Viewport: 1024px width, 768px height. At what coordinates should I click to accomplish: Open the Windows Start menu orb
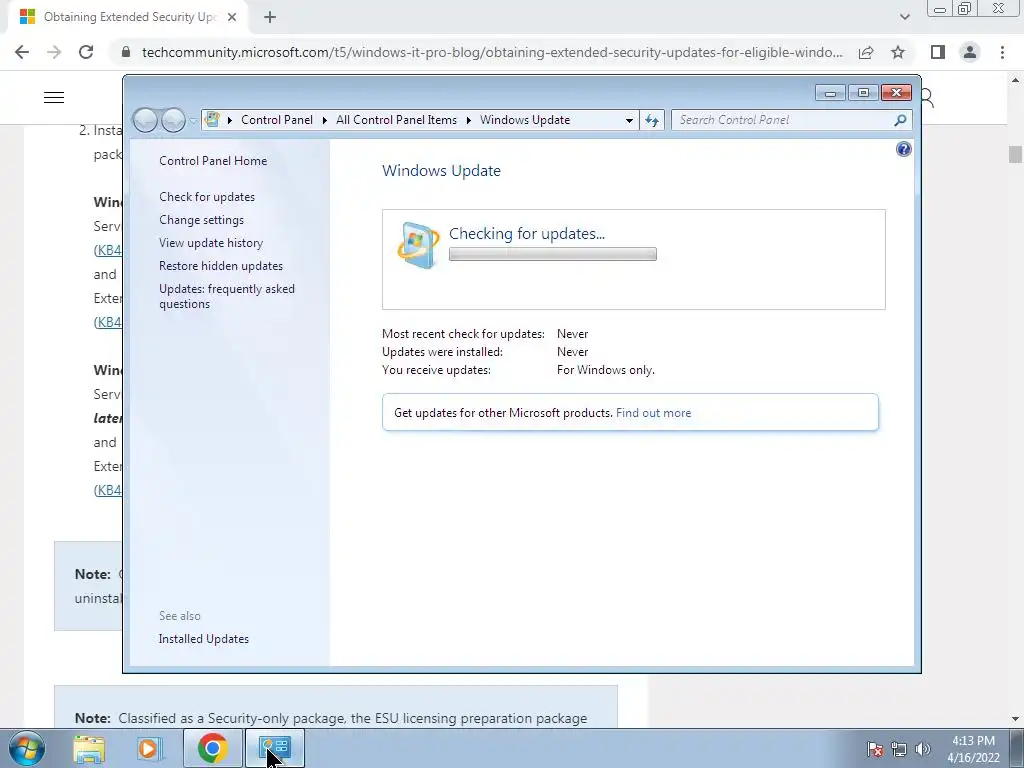tap(26, 748)
